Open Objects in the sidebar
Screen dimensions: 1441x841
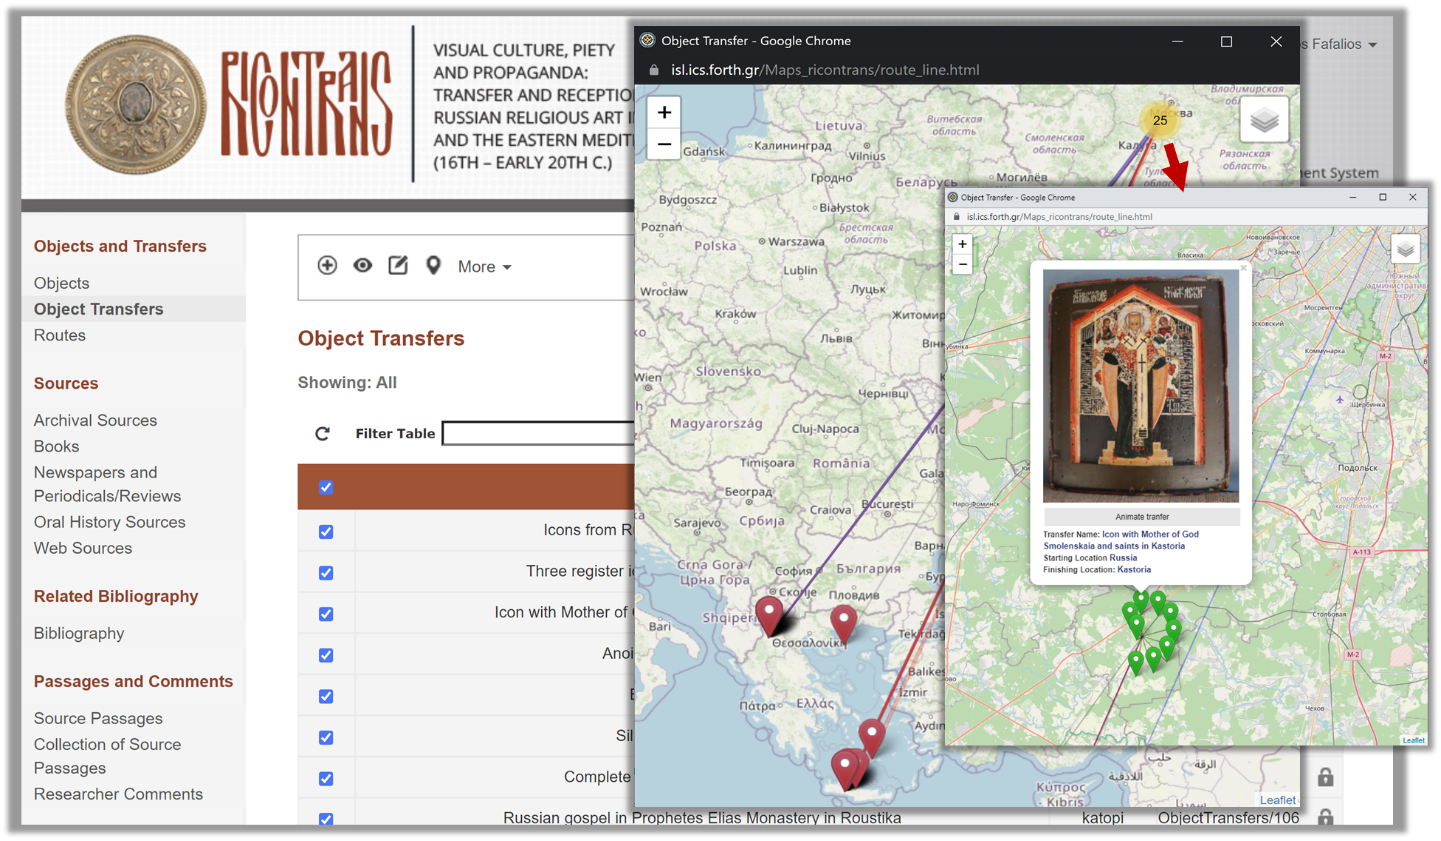coord(62,283)
